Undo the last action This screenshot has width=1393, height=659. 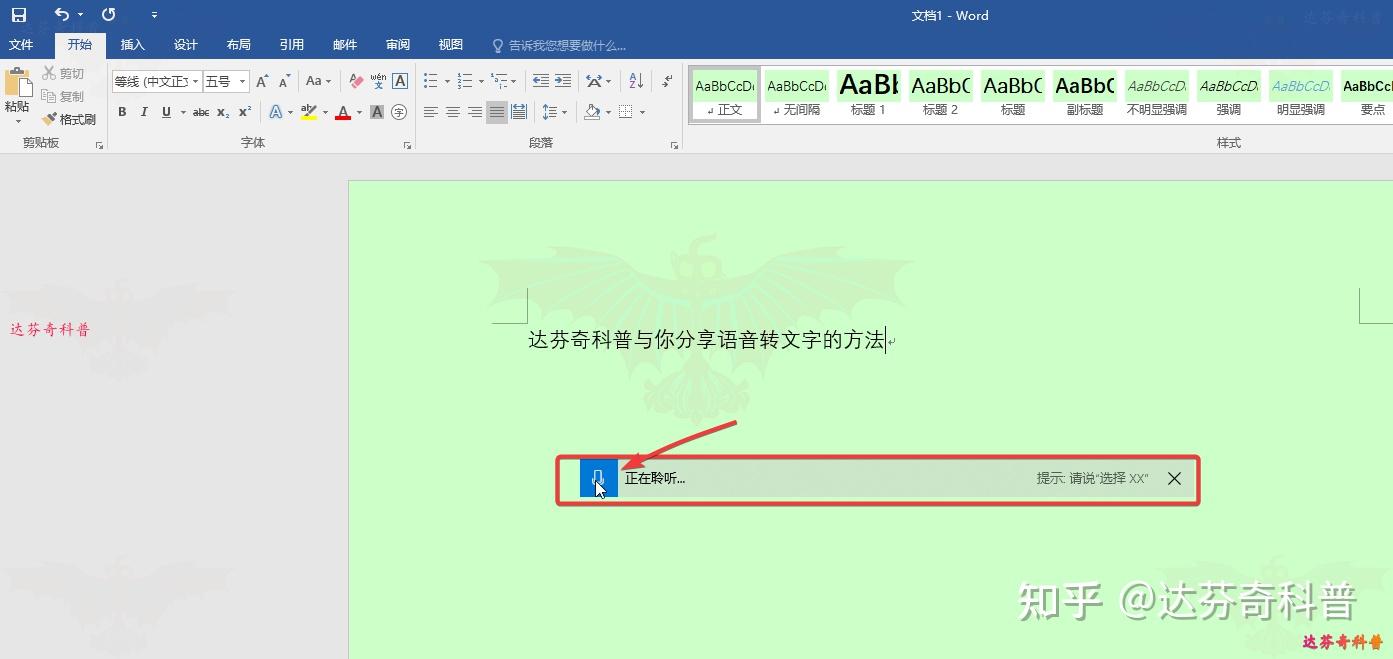(62, 15)
